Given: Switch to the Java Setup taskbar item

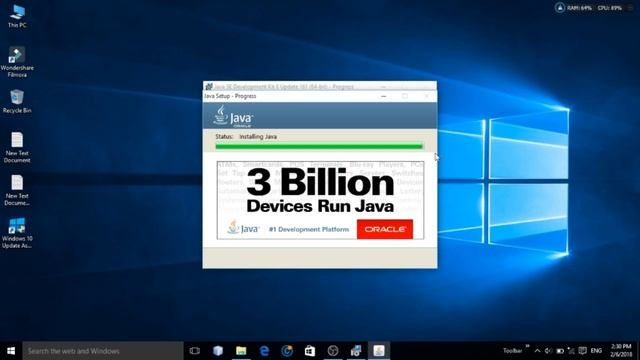Looking at the screenshot, I should pos(379,351).
